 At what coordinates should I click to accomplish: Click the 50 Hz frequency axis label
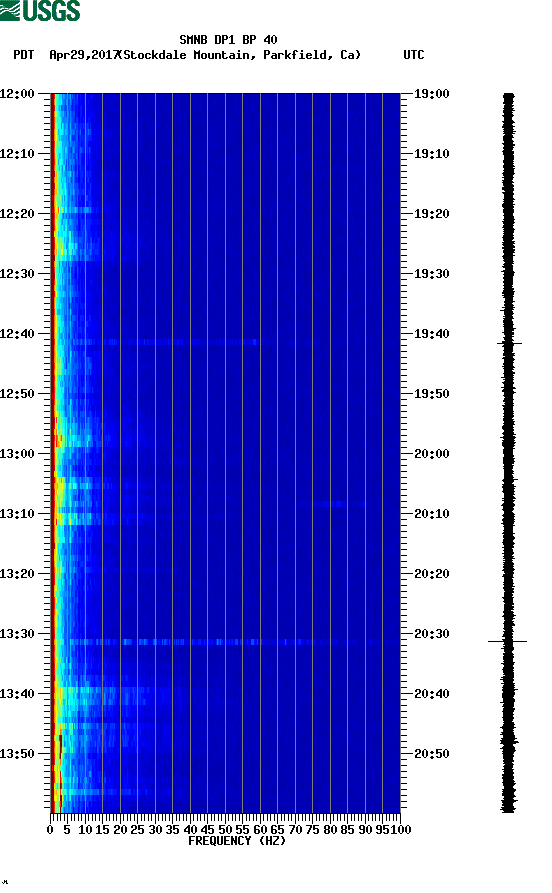(226, 830)
